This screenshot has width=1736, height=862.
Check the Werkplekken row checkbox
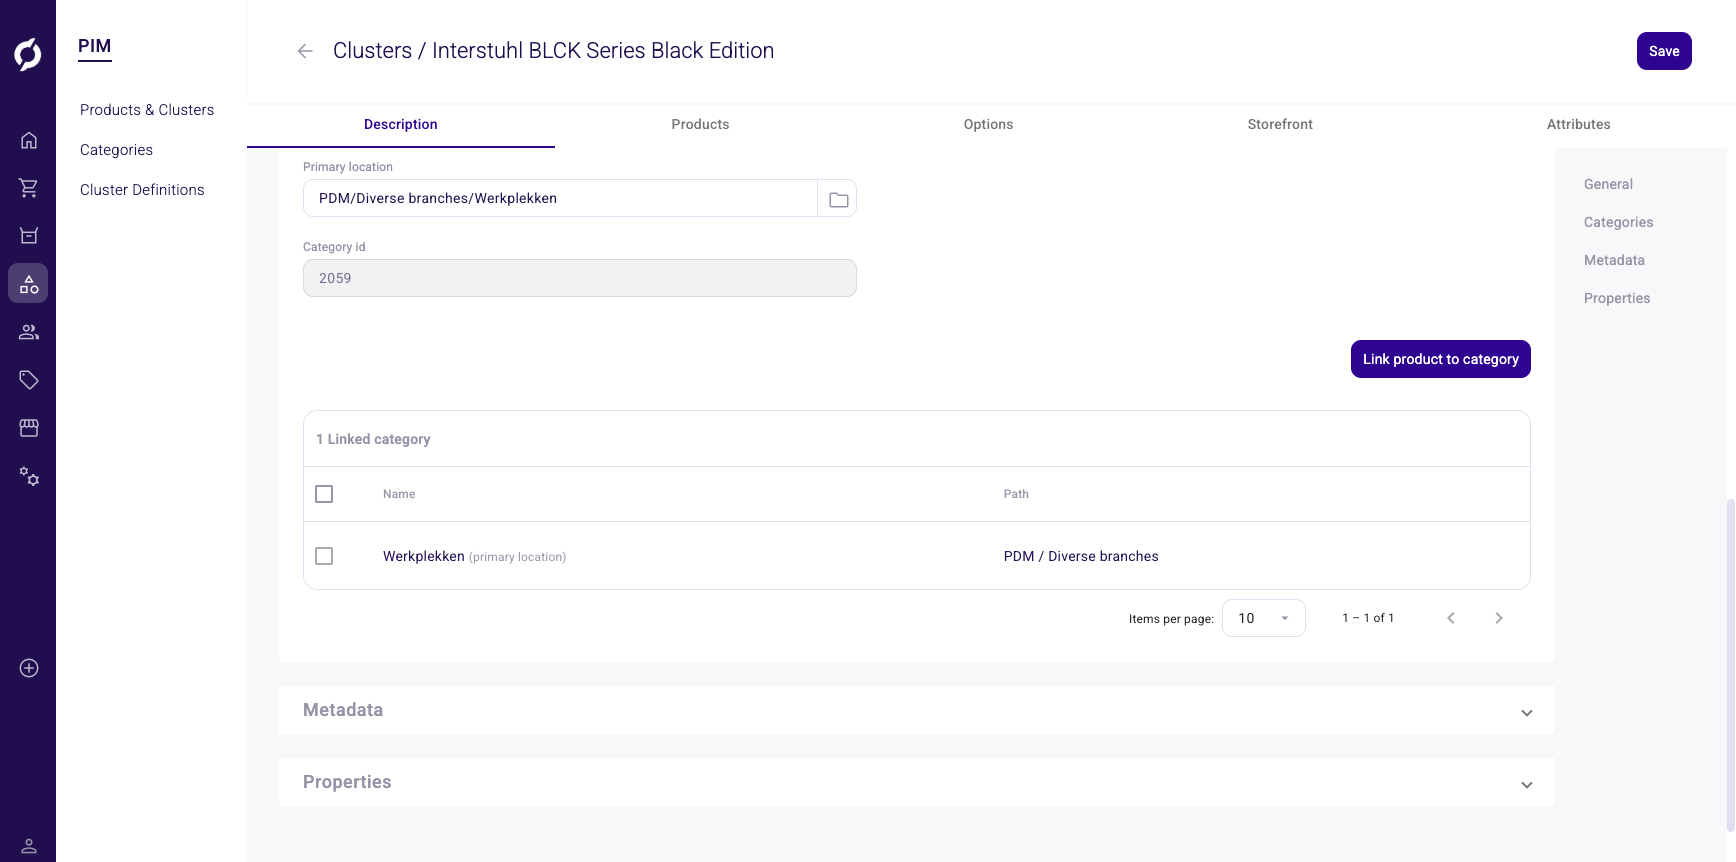[324, 556]
